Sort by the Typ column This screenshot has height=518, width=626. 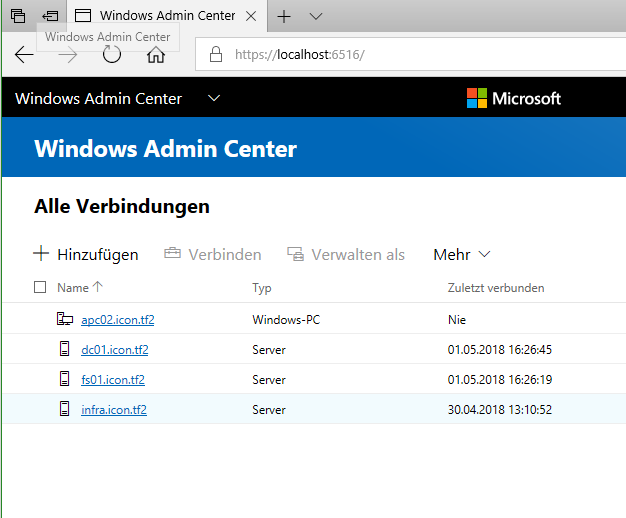click(x=261, y=288)
